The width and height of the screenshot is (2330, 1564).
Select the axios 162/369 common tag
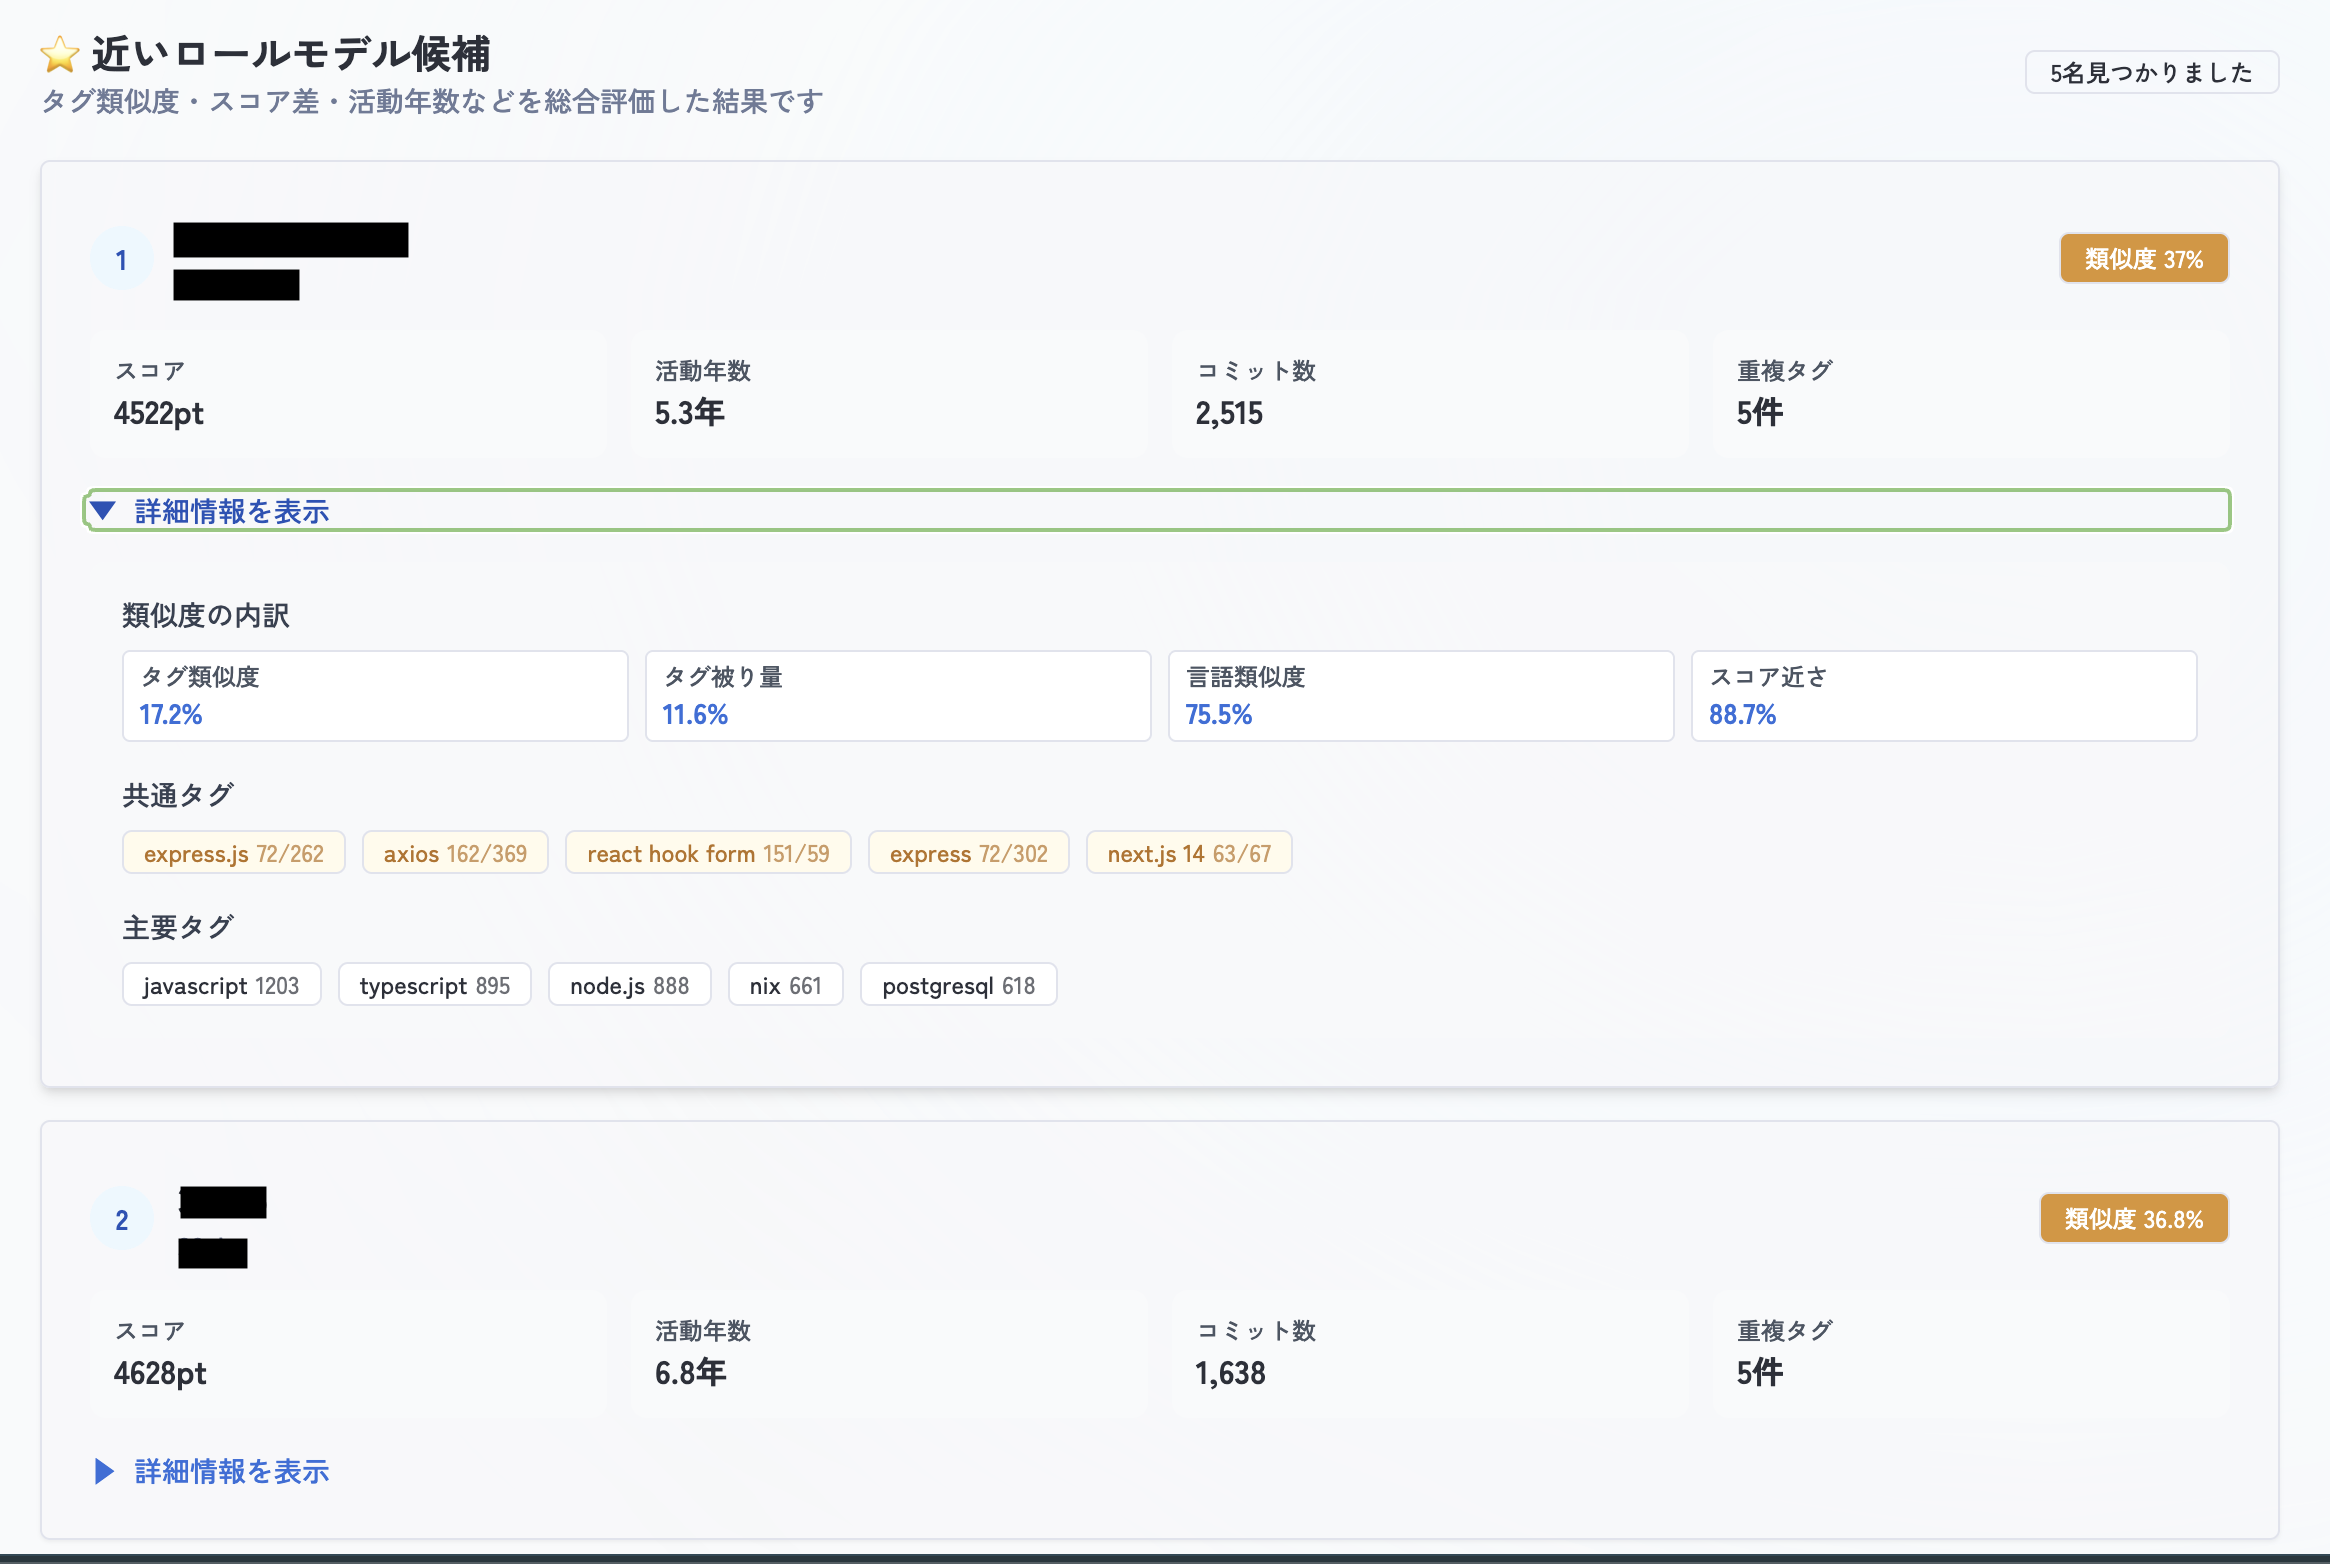[455, 853]
